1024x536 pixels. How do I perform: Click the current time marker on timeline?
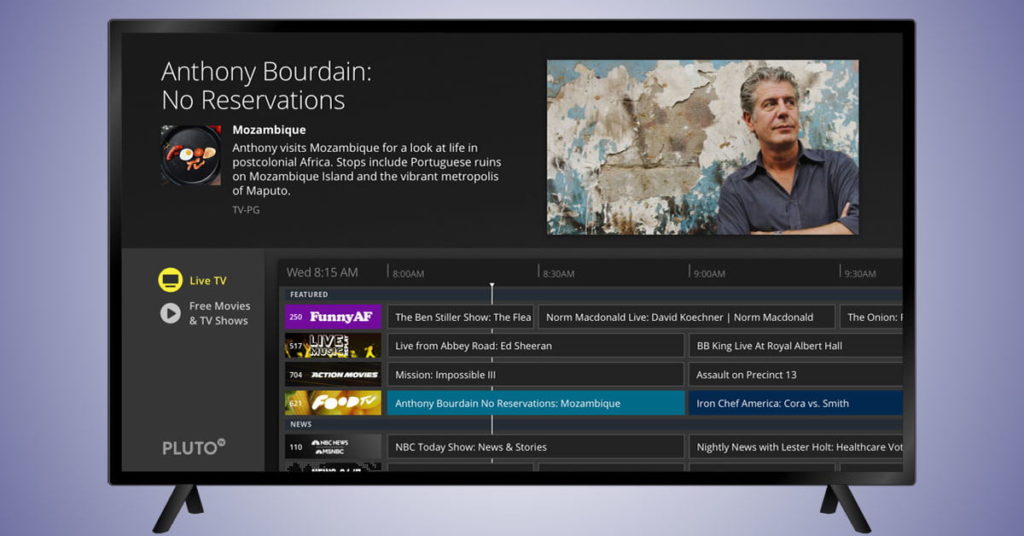point(492,287)
